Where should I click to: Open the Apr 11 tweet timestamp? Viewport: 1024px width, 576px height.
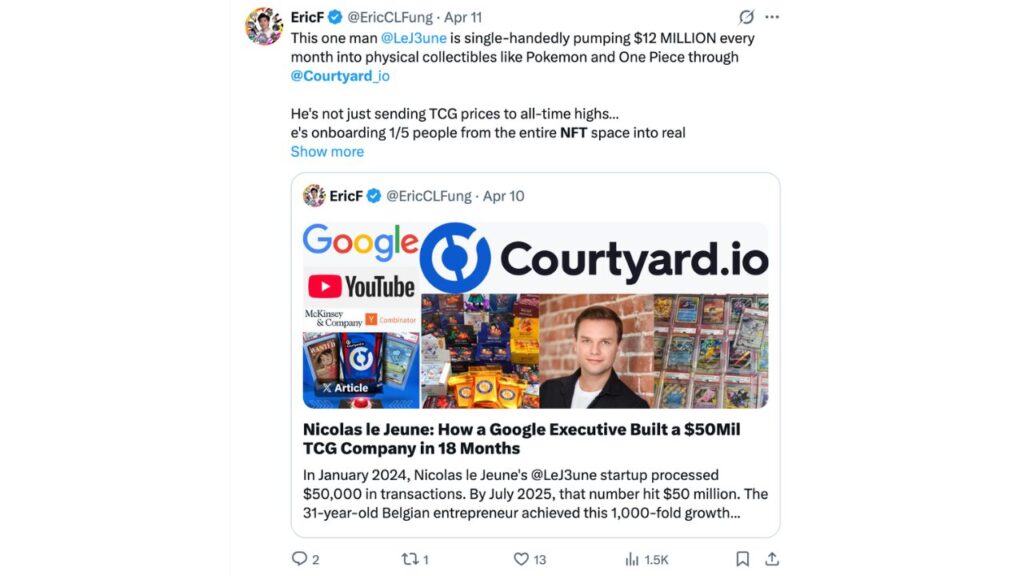(x=462, y=17)
